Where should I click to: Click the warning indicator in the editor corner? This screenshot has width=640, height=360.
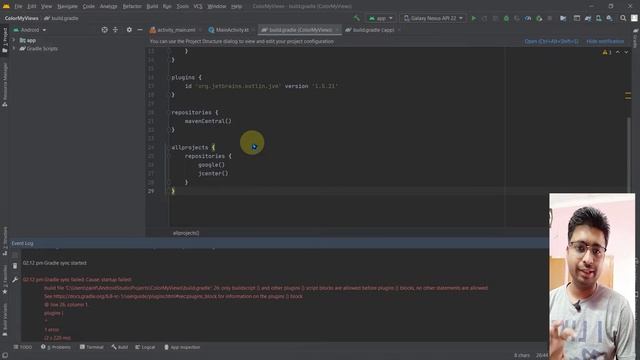tap(607, 52)
